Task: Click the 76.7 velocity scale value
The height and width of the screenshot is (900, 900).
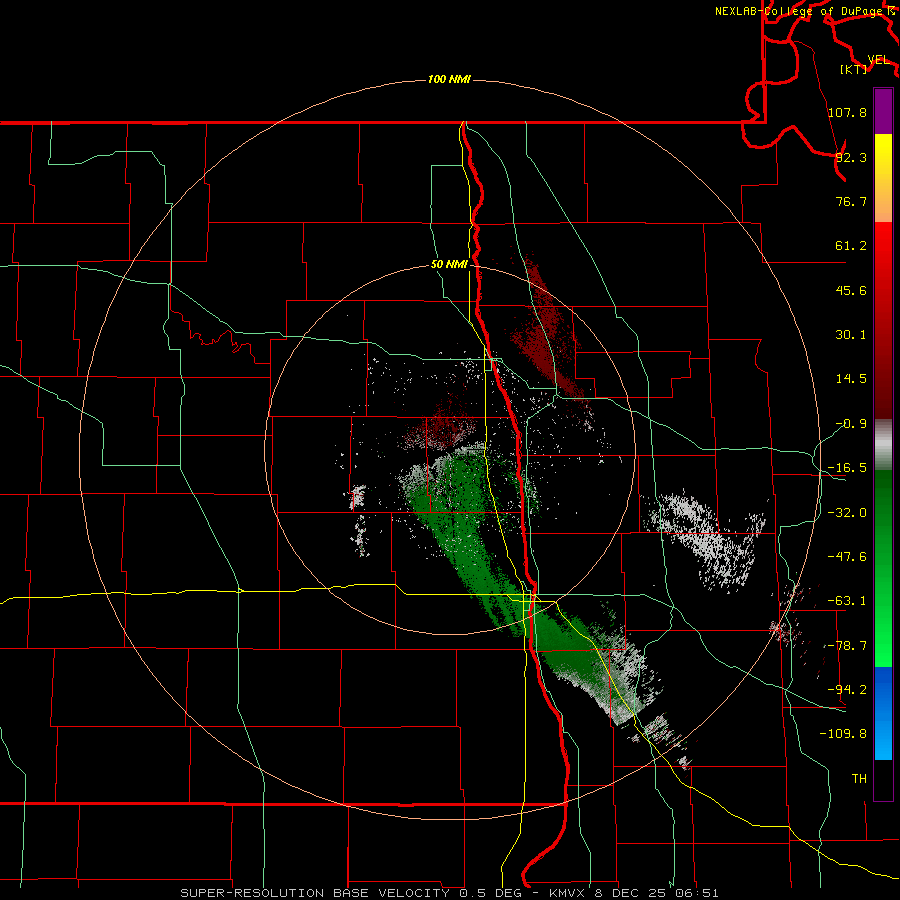Action: [x=851, y=201]
